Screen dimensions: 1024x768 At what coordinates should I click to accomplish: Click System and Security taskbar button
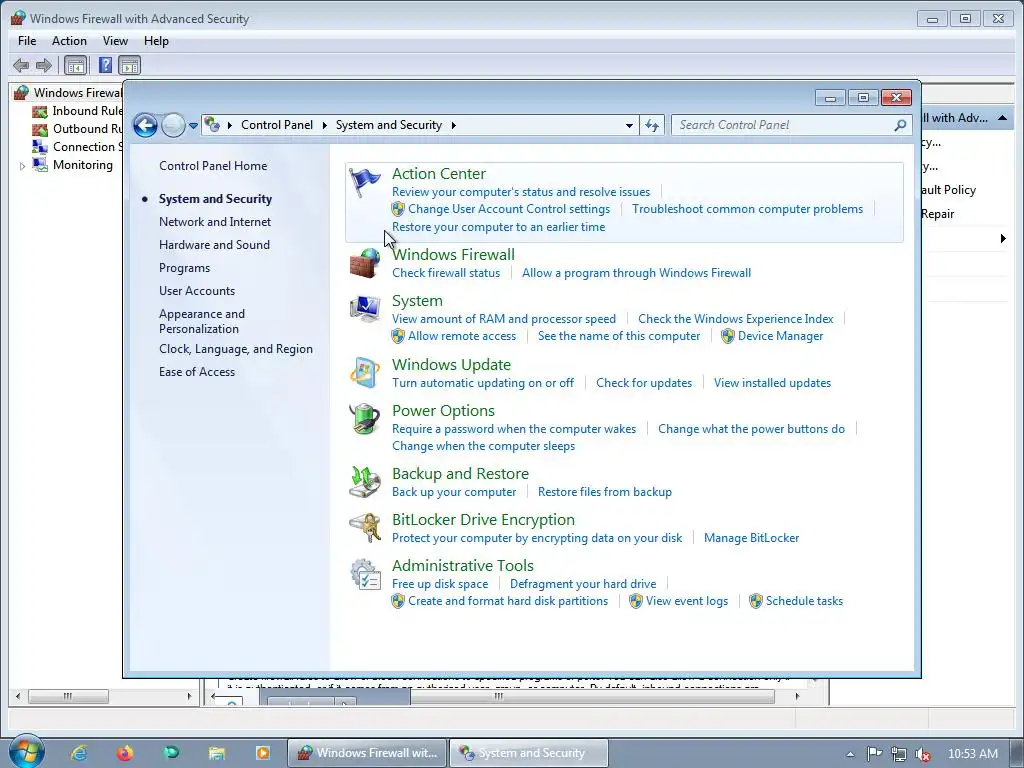click(529, 753)
